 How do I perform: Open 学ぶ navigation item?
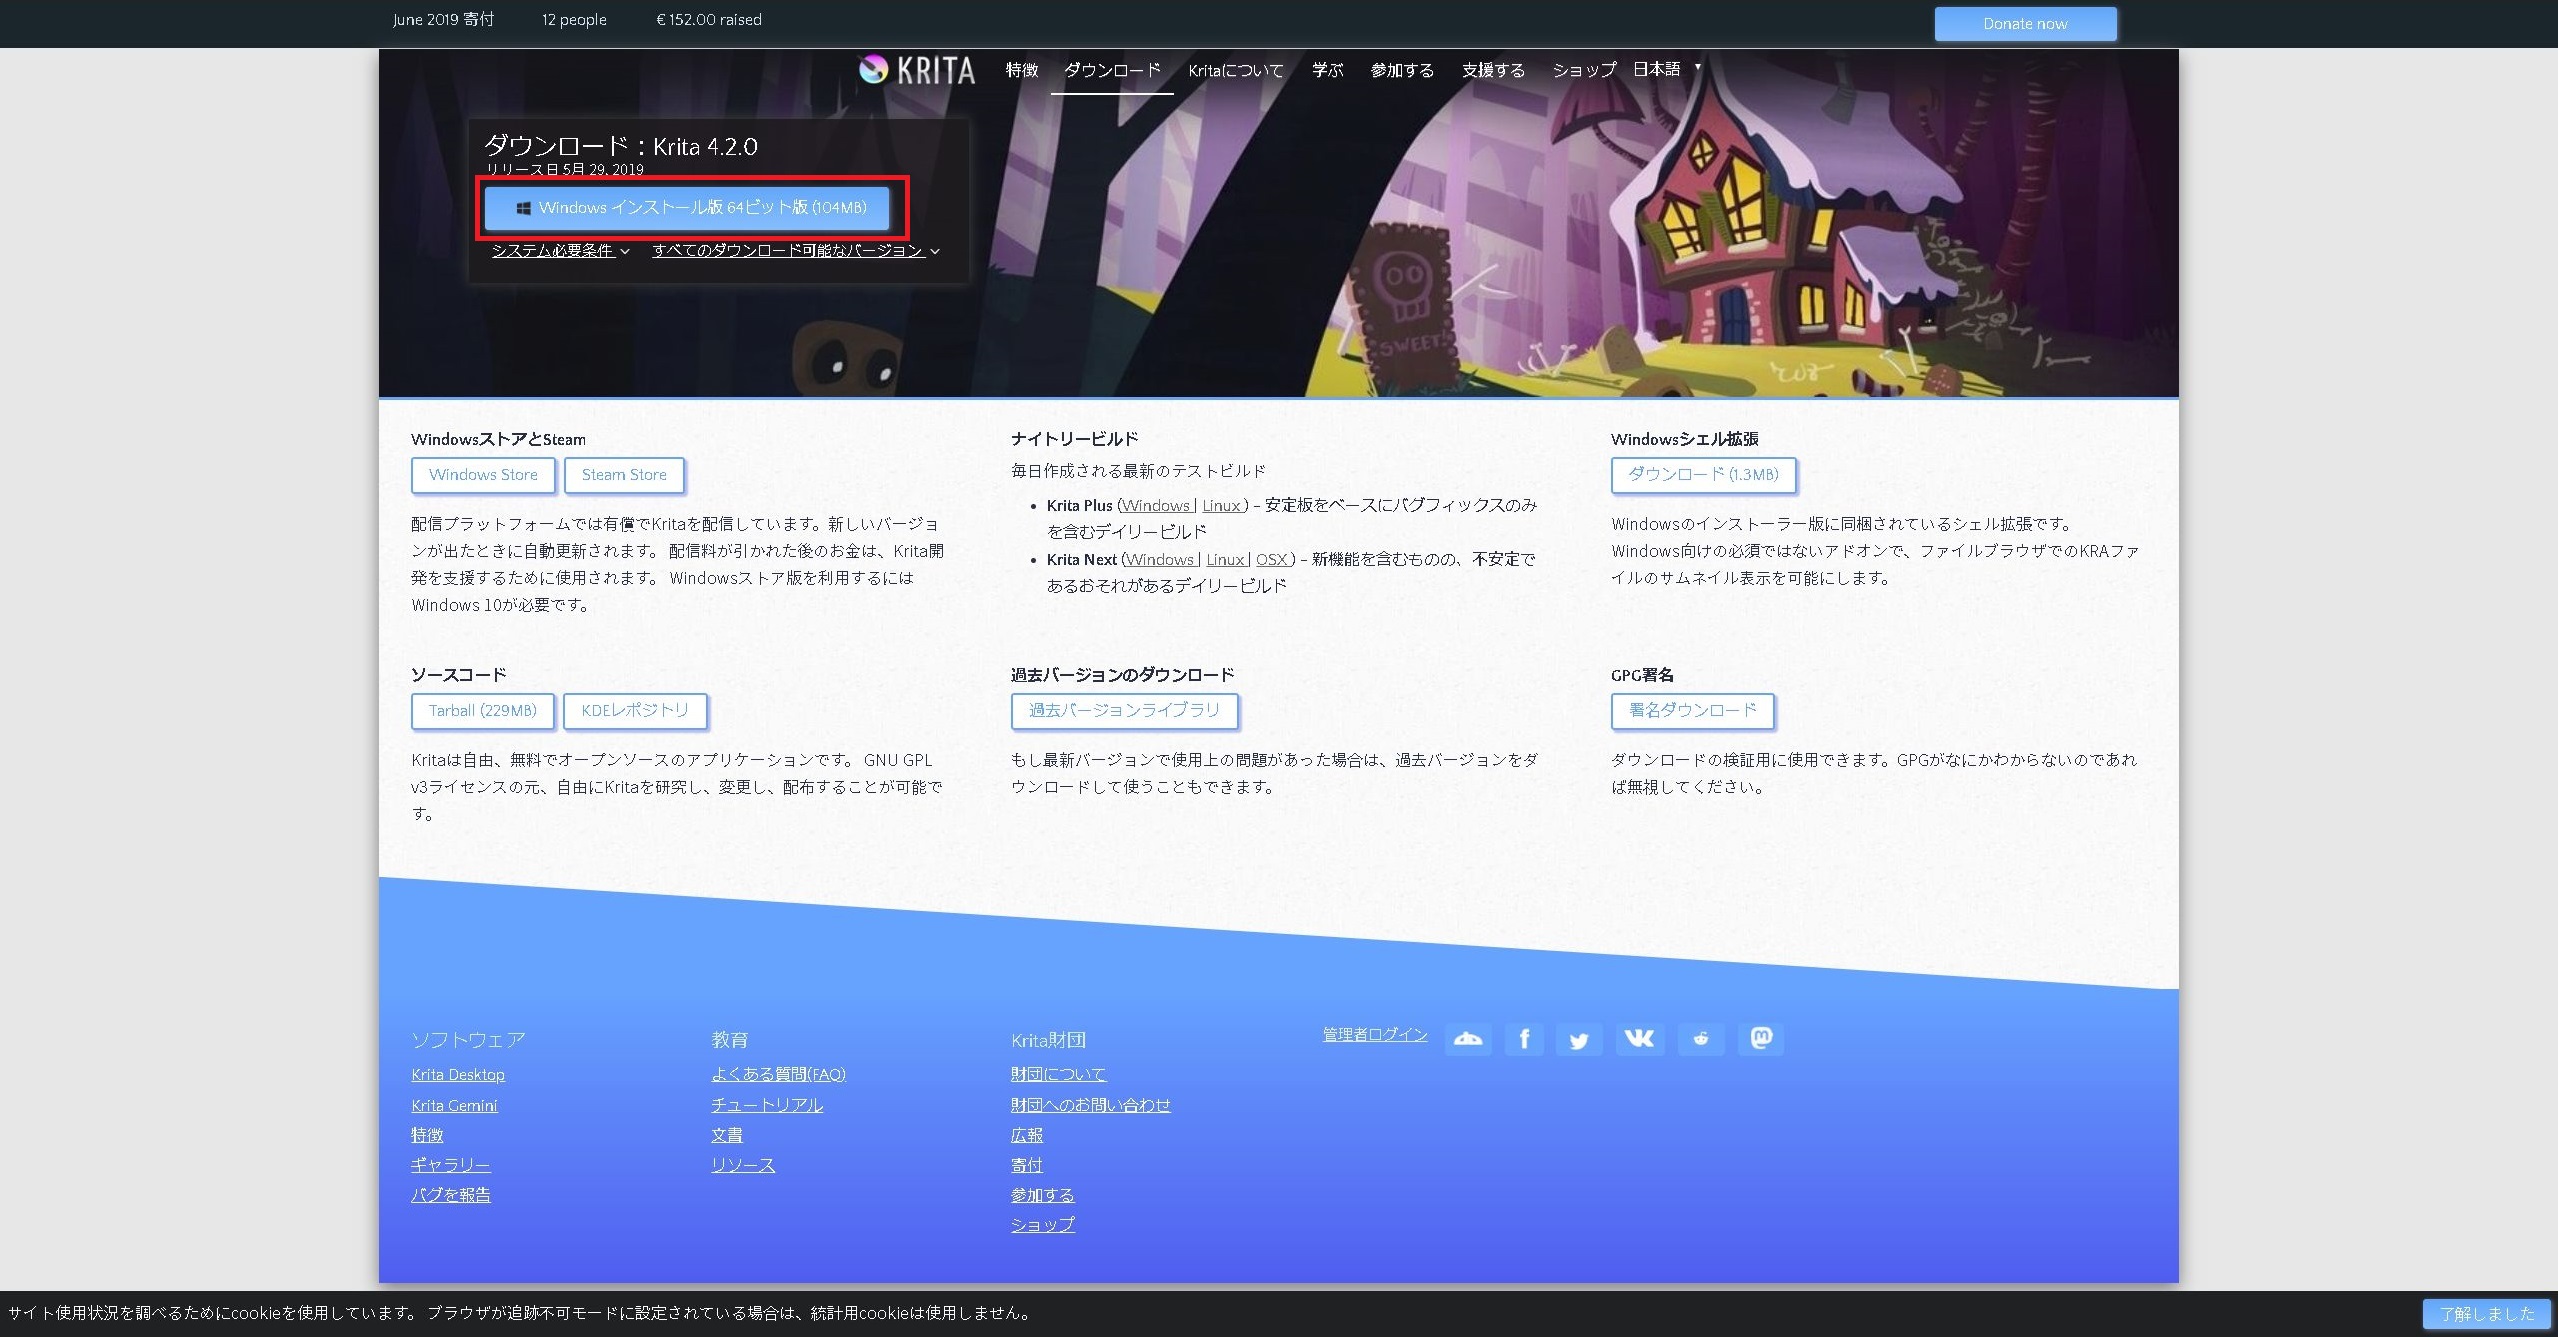(1328, 70)
